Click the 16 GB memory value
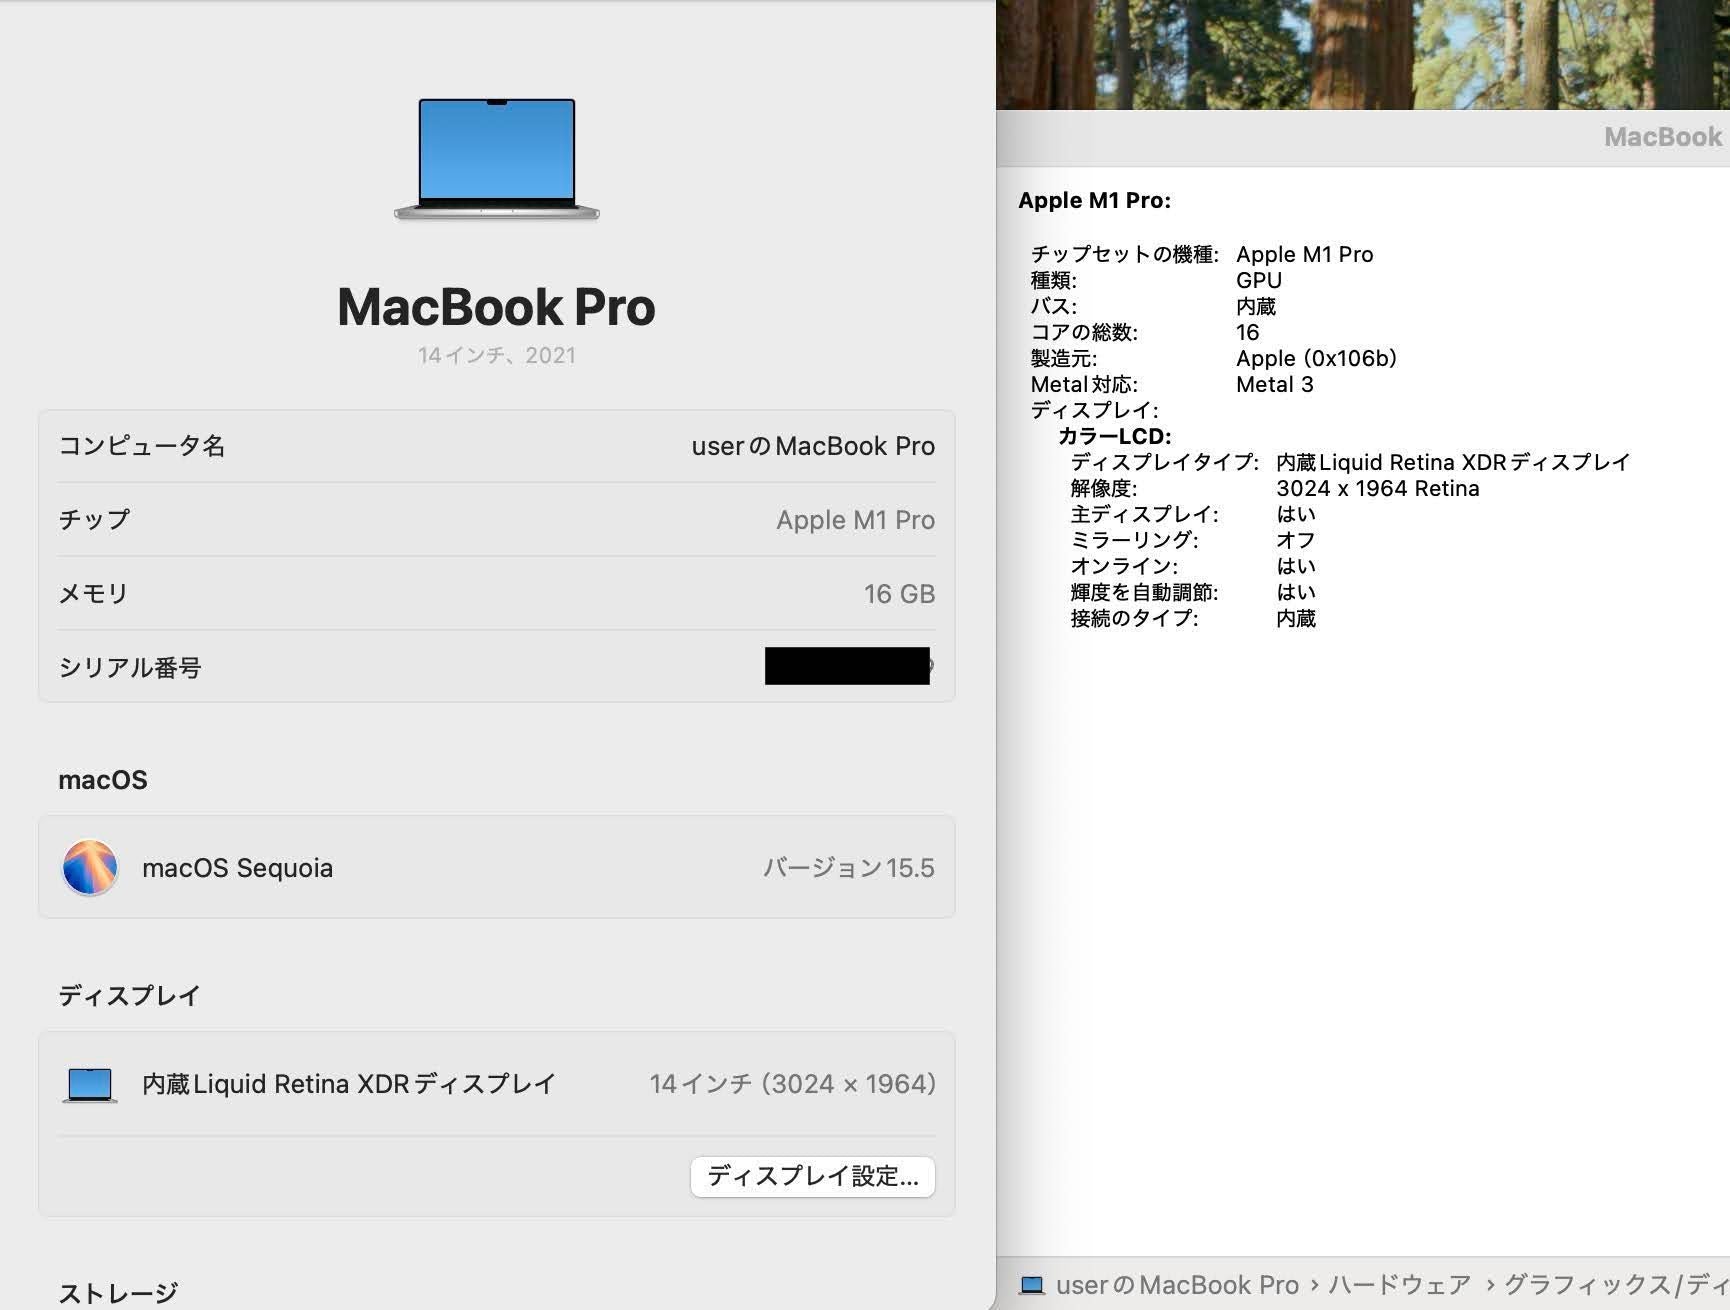The height and width of the screenshot is (1310, 1730). pyautogui.click(x=899, y=594)
